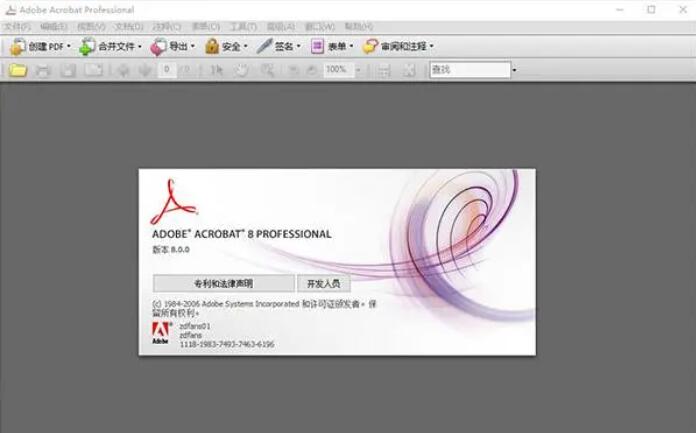Click the Zoom Out minus icon

(293, 70)
